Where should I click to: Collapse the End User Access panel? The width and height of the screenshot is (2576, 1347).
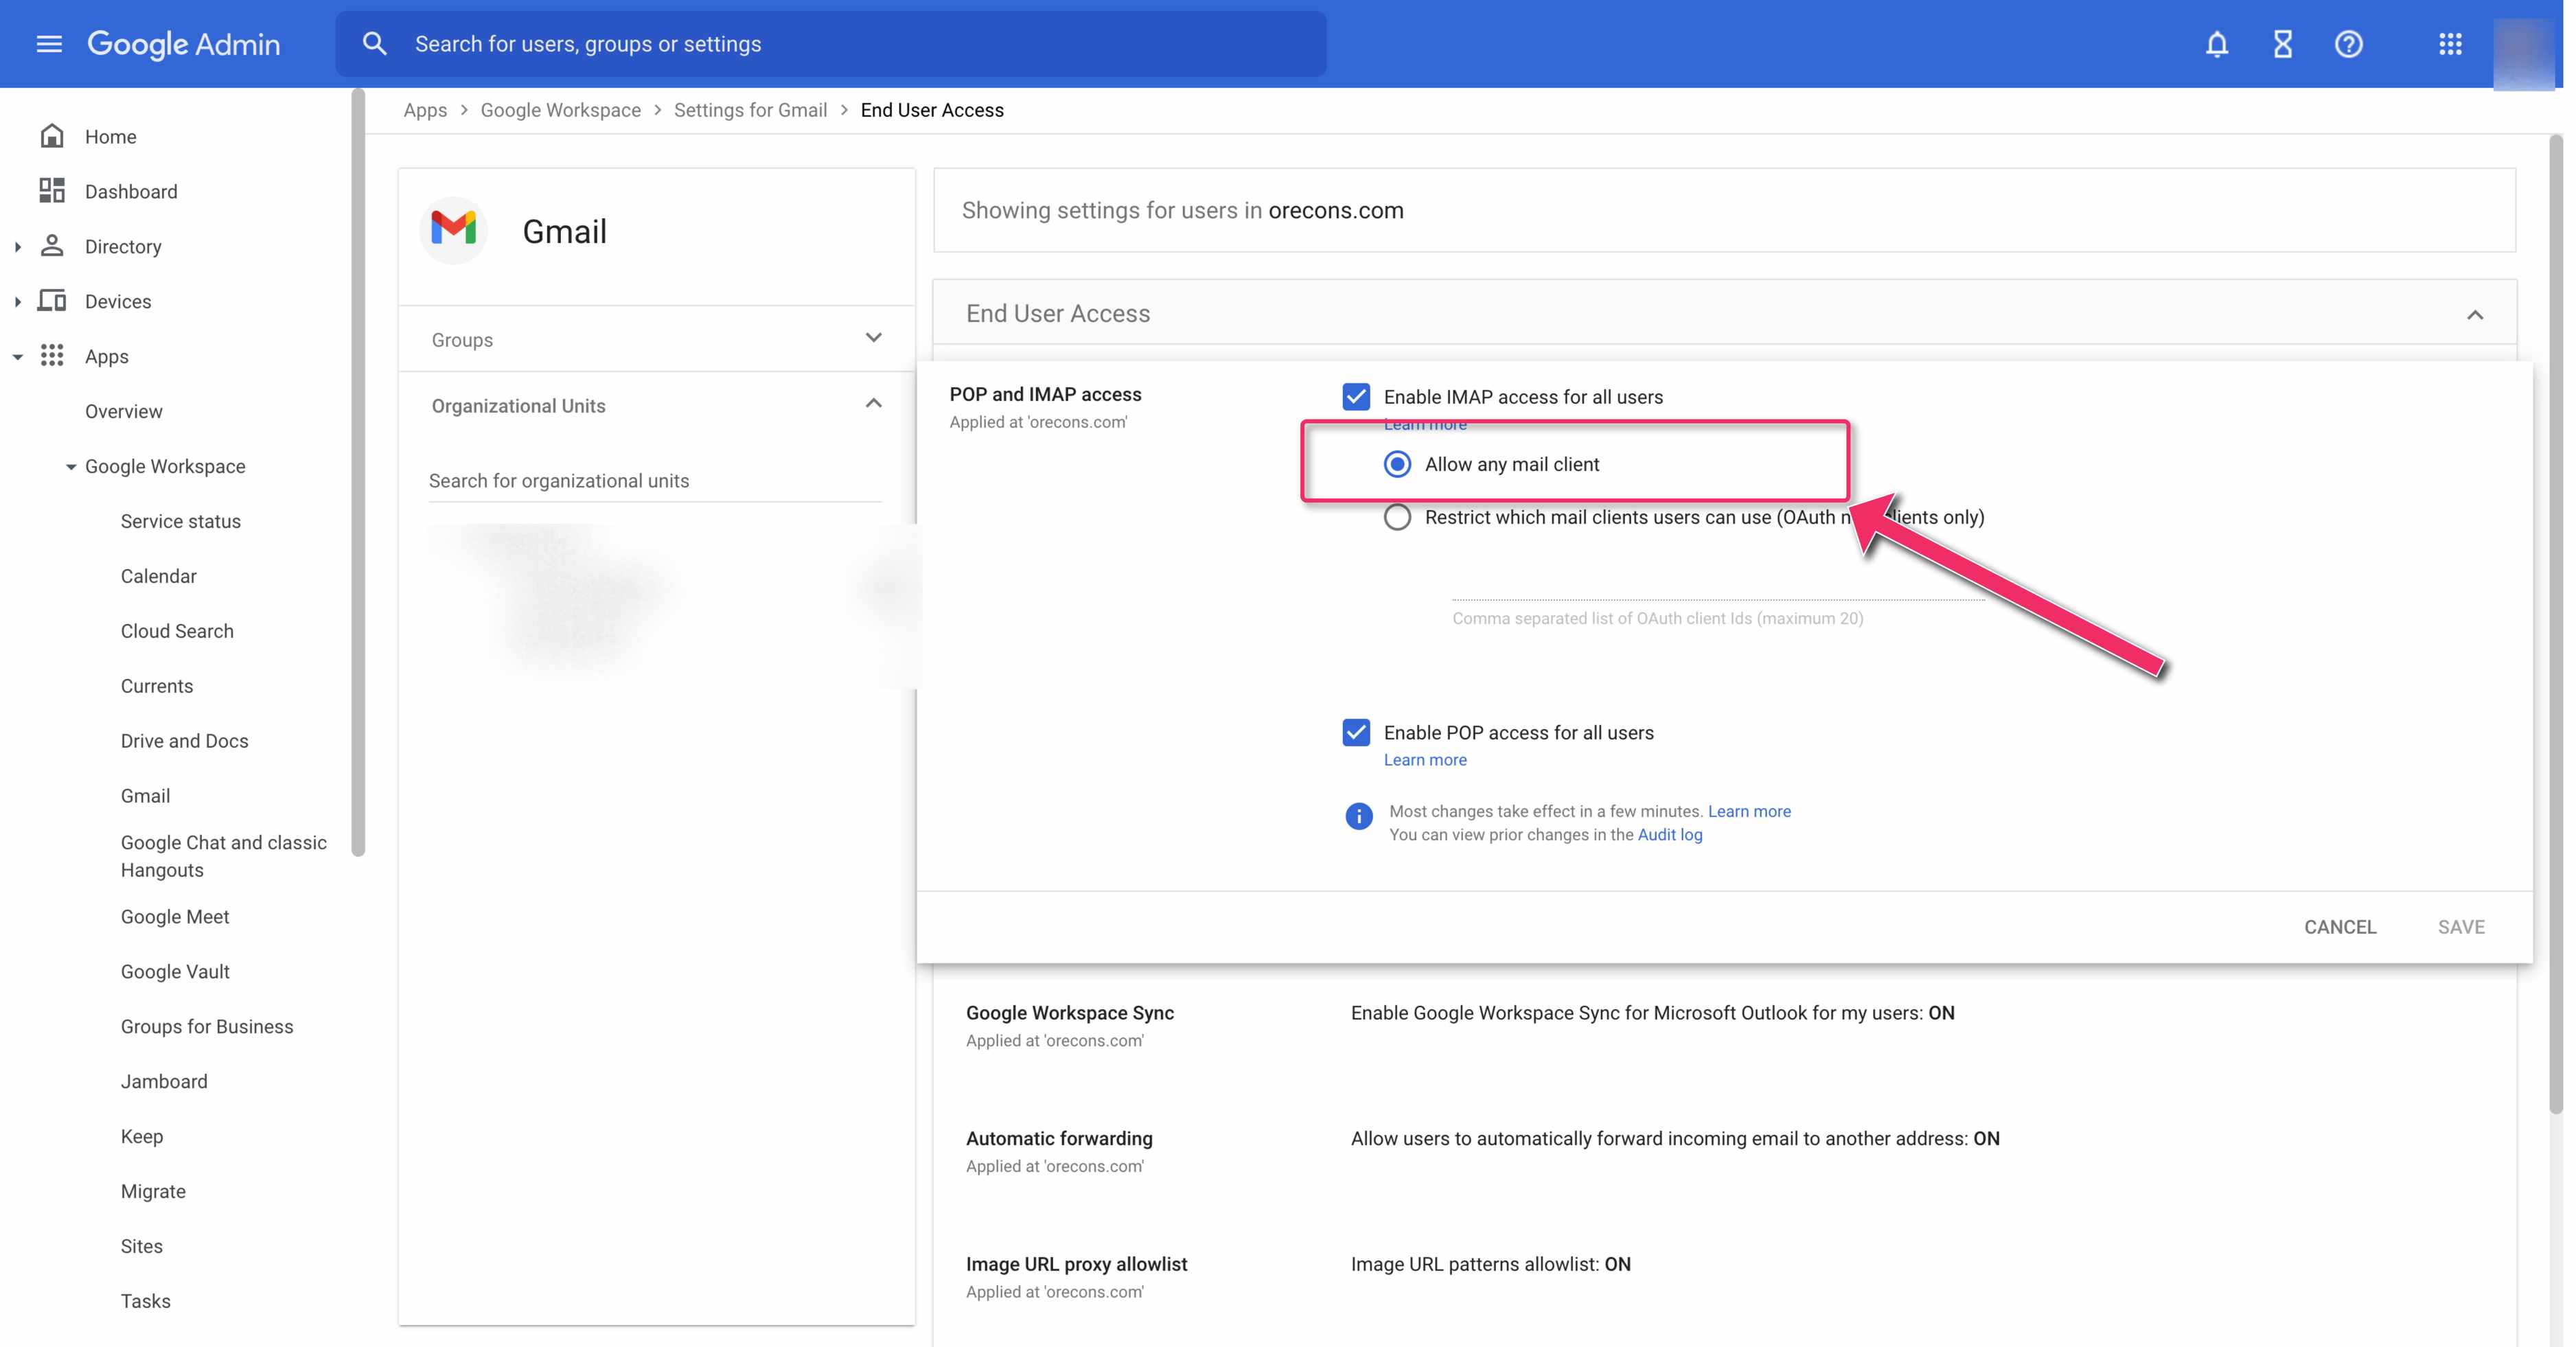2474,315
